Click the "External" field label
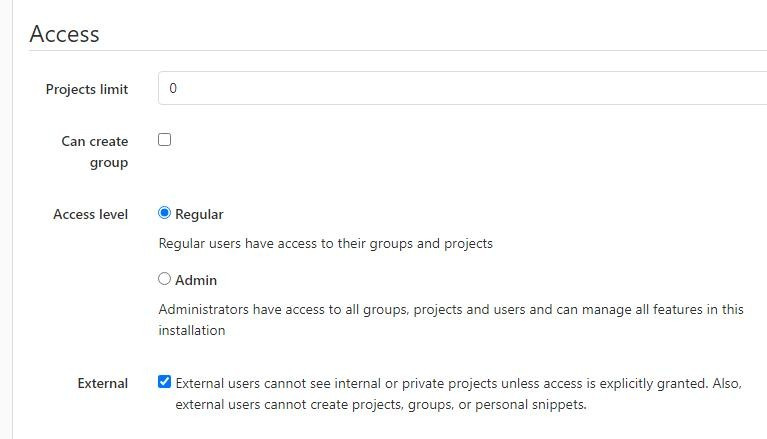The height and width of the screenshot is (439, 767). 103,383
